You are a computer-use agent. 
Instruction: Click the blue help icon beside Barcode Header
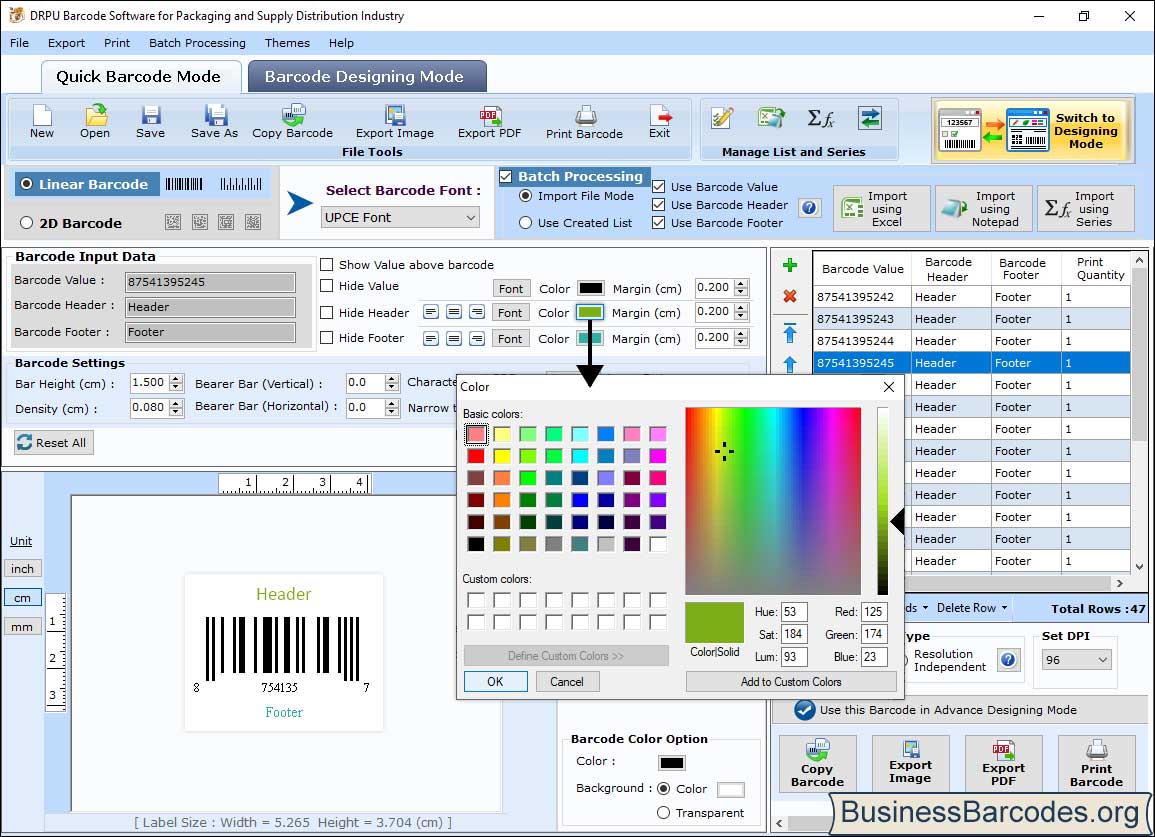coord(810,208)
